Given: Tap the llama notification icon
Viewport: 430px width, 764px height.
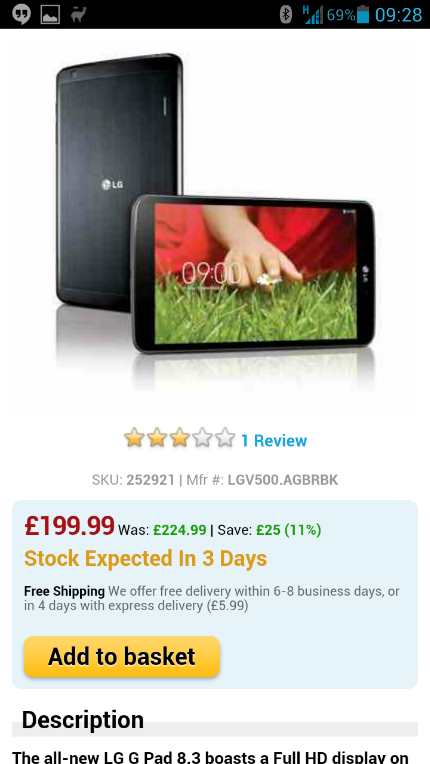Looking at the screenshot, I should pos(78,14).
